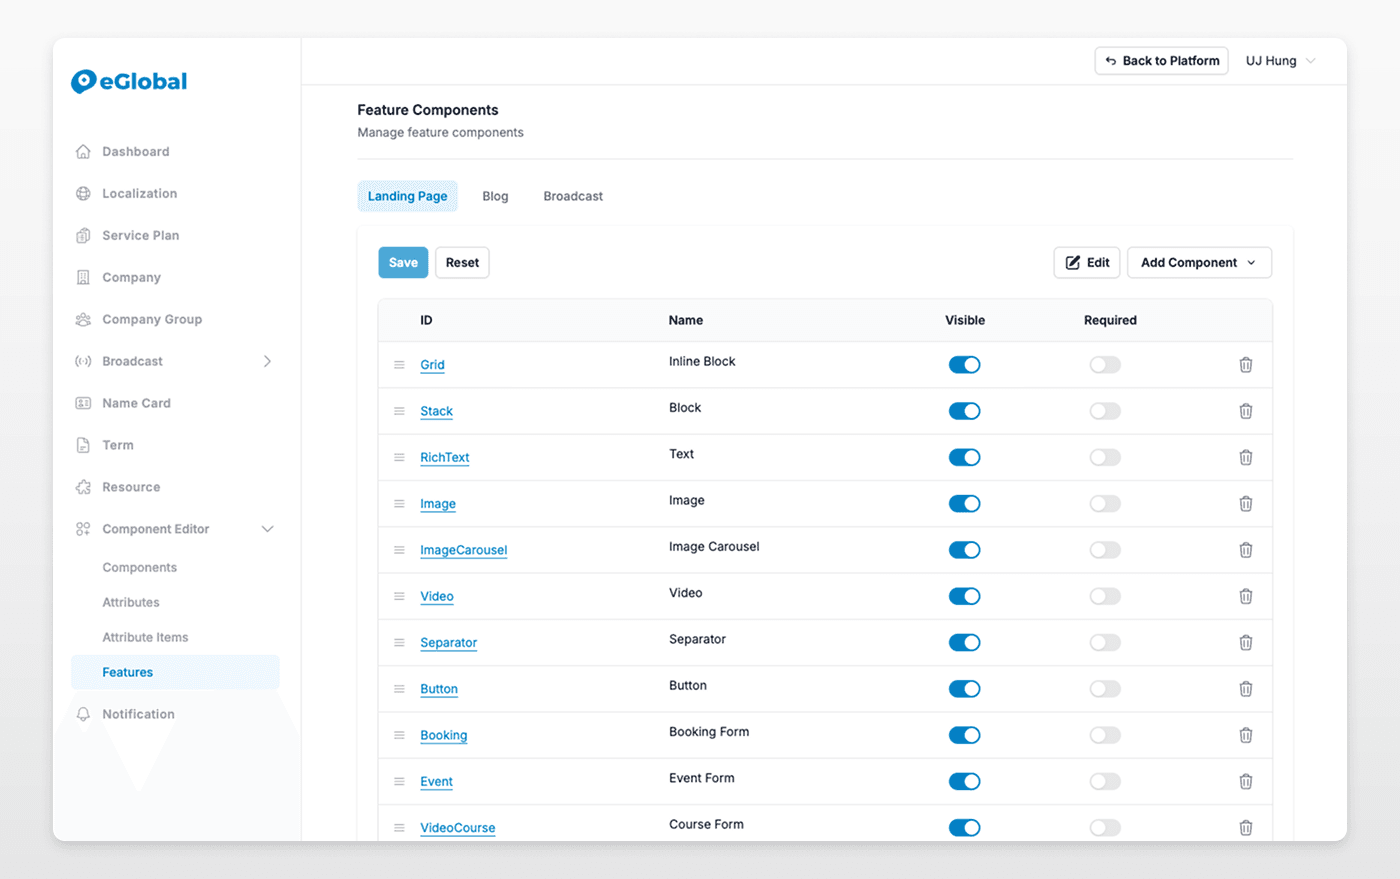Open Dashboard via its home icon
1400x879 pixels.
pyautogui.click(x=83, y=152)
